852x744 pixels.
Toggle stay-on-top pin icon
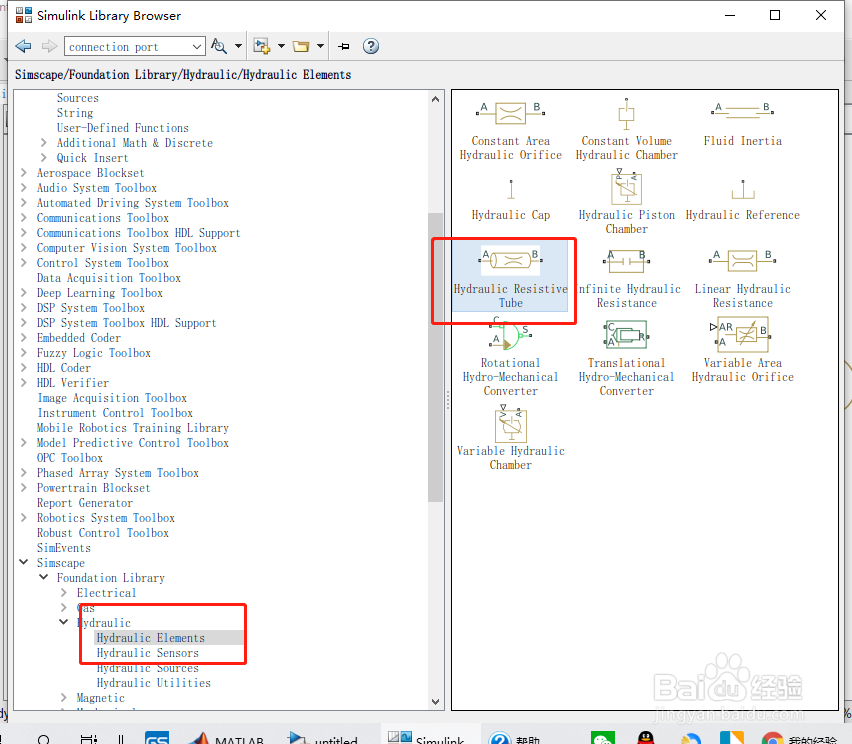(343, 47)
